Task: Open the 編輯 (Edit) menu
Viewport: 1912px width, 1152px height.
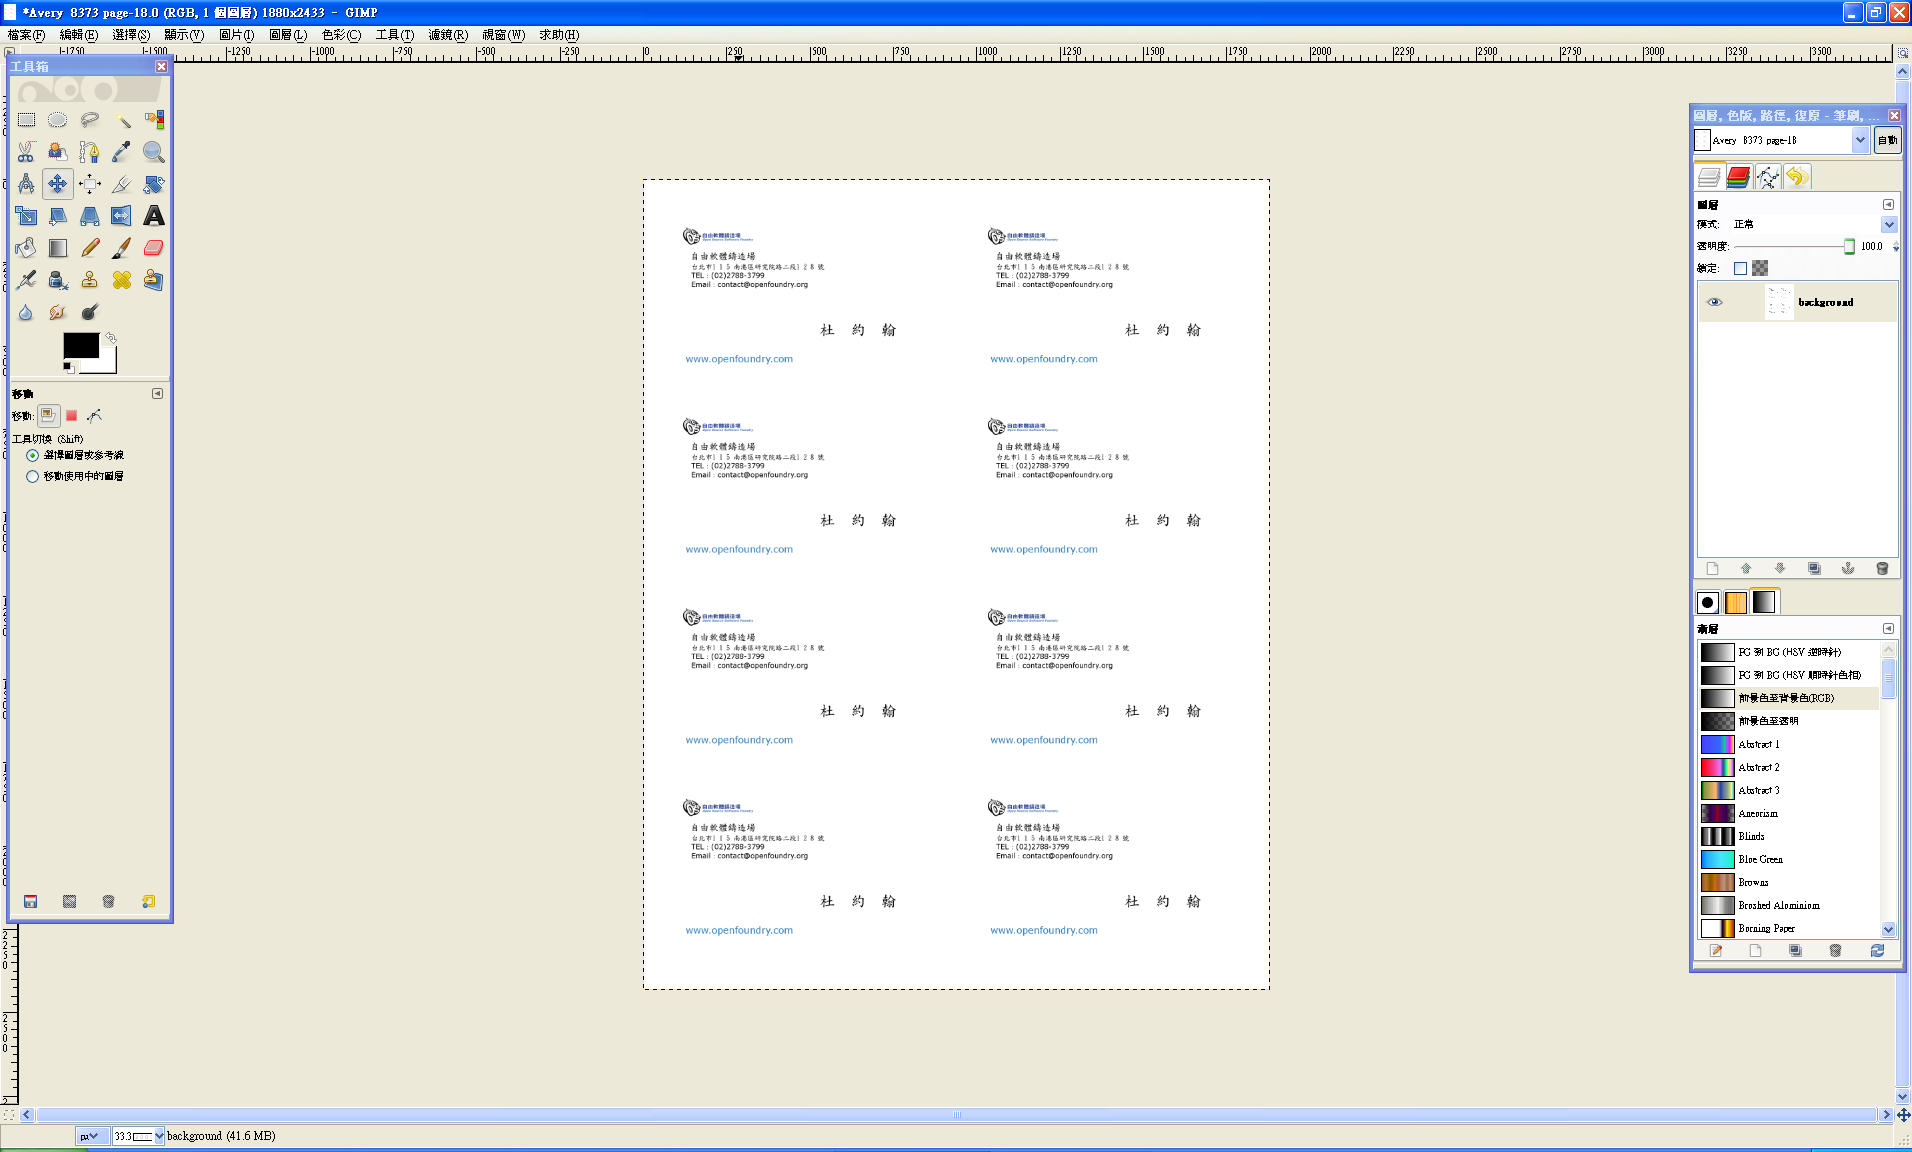Action: 79,35
